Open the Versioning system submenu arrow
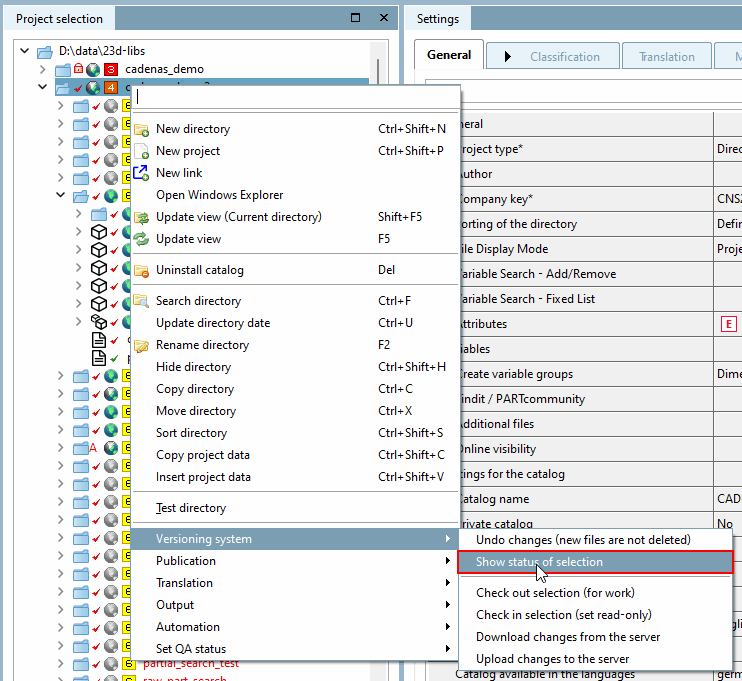Screen dimensions: 742x681 pyautogui.click(x=448, y=539)
